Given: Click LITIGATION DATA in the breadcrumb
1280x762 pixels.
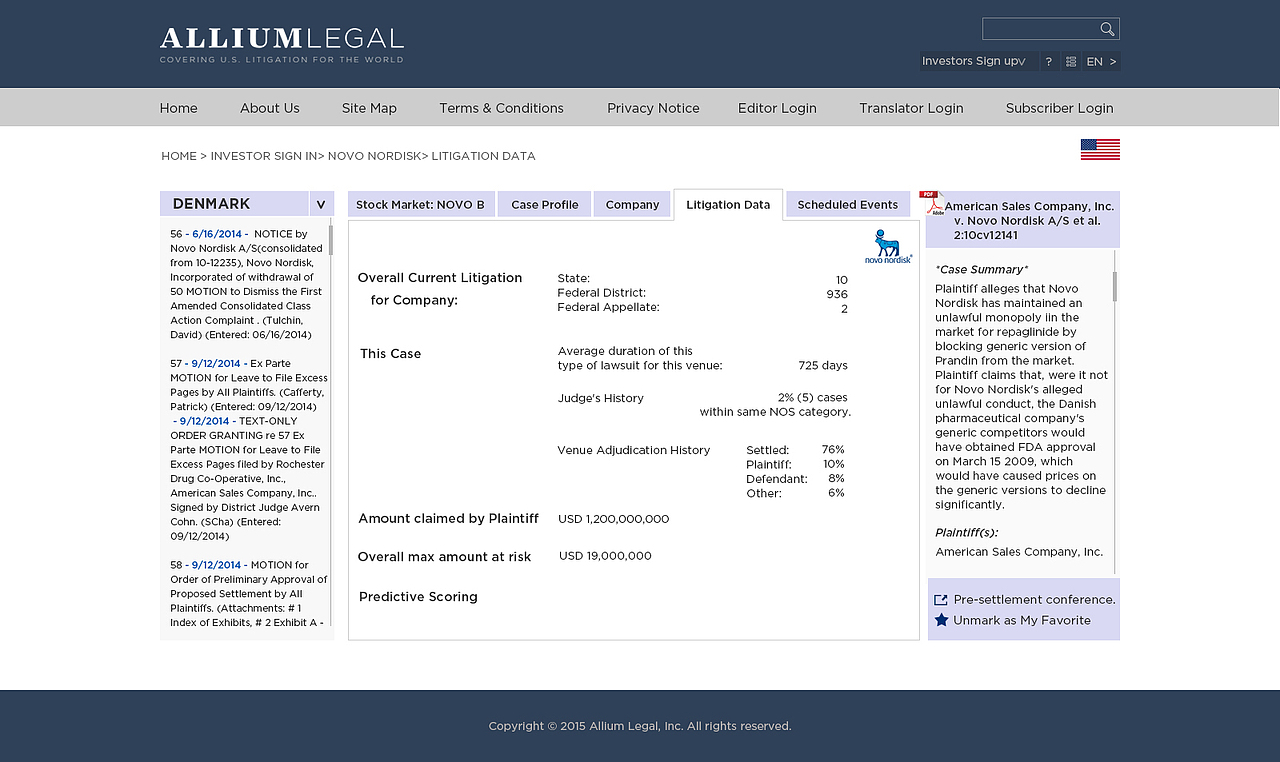Looking at the screenshot, I should tap(483, 156).
